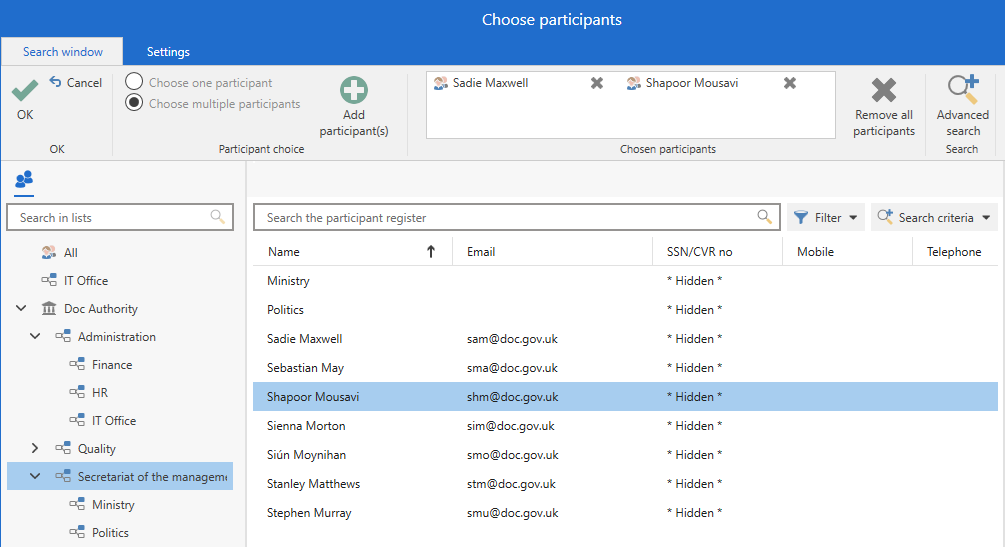Click email stm@doc.gov.uk cell

pos(511,484)
